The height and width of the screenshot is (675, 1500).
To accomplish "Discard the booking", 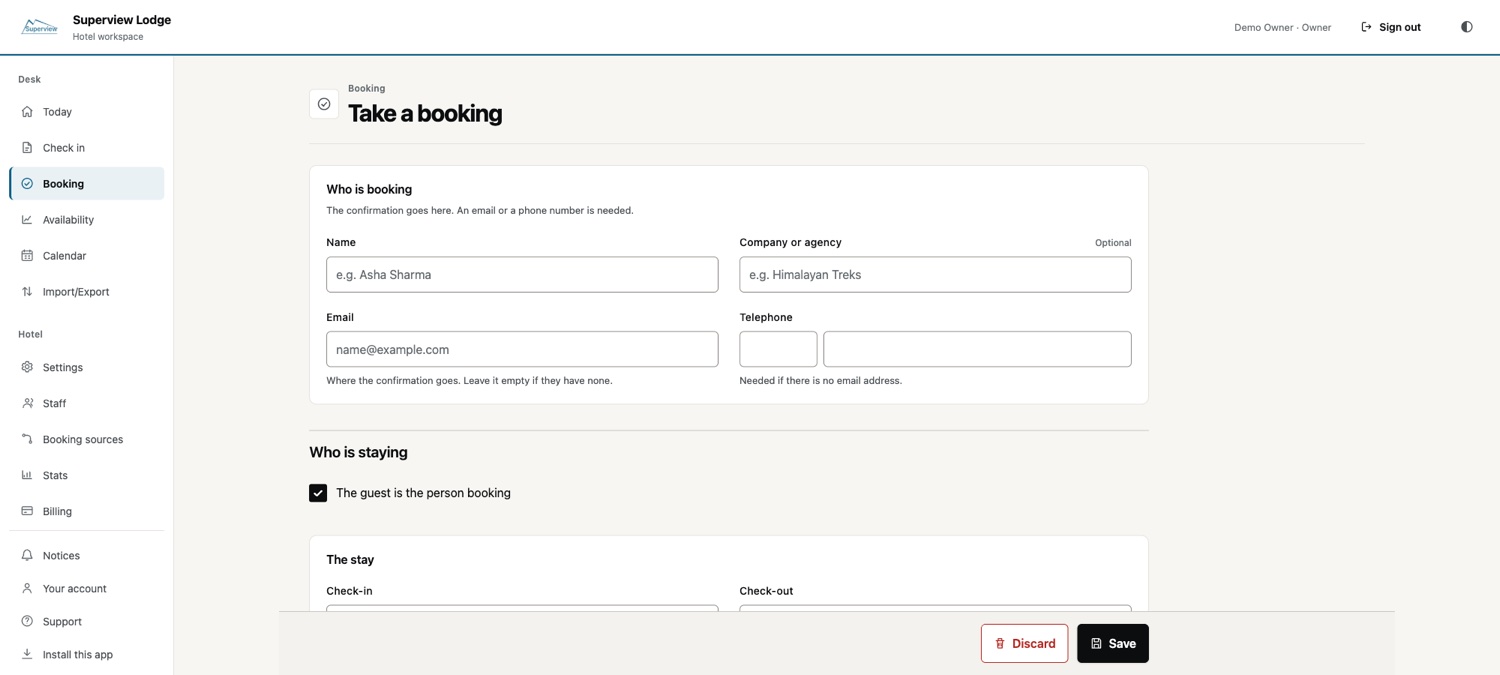I will (x=1024, y=644).
